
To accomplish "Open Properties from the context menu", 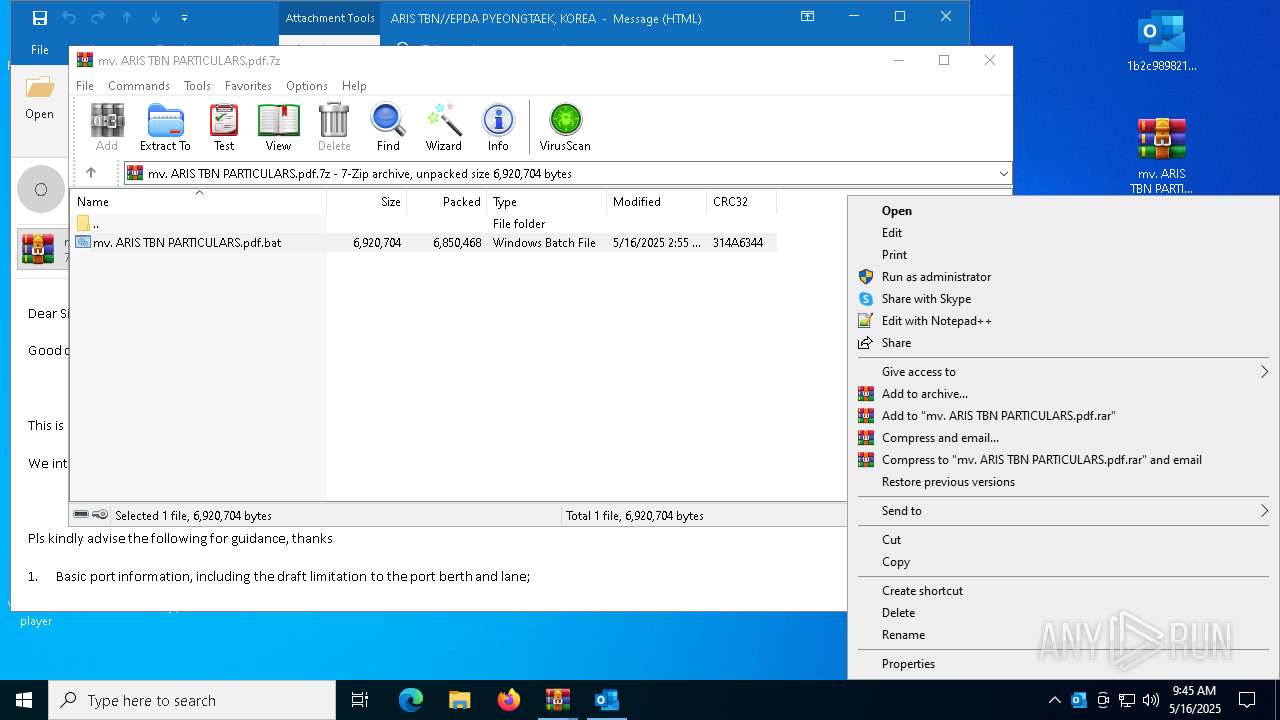I will coord(1063,663).
